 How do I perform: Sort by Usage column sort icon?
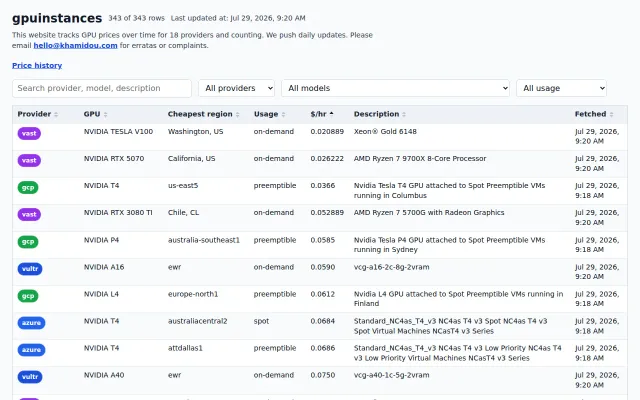coord(283,114)
